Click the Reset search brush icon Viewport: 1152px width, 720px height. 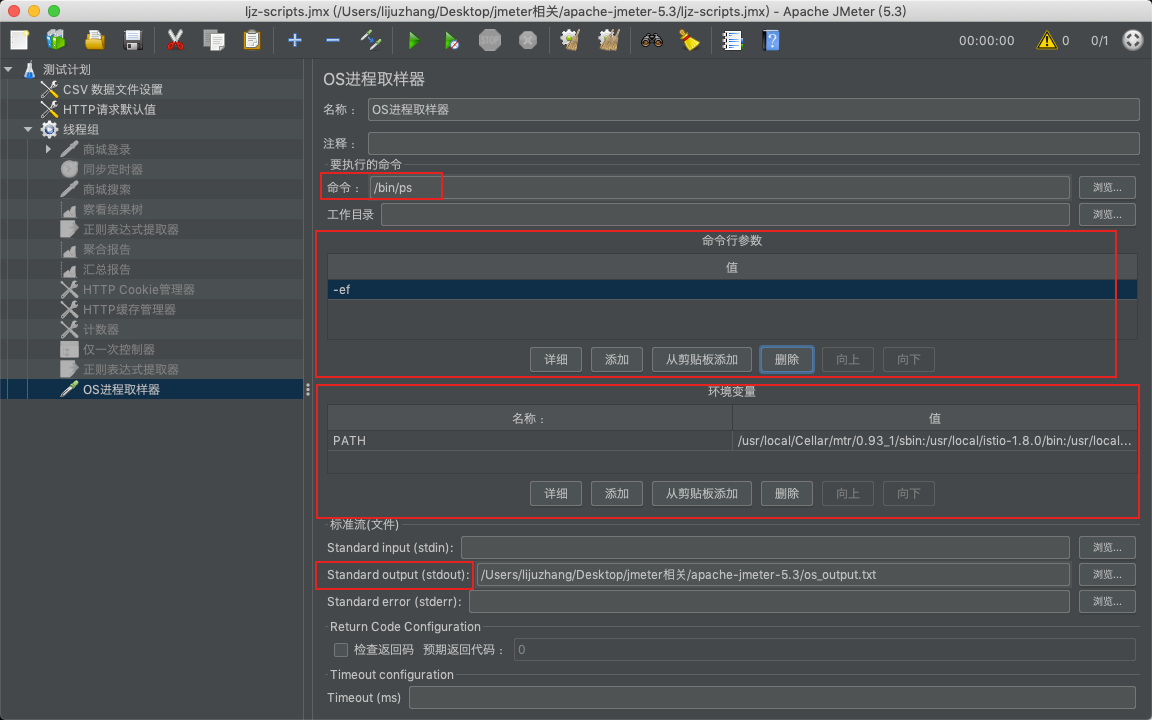pos(689,40)
